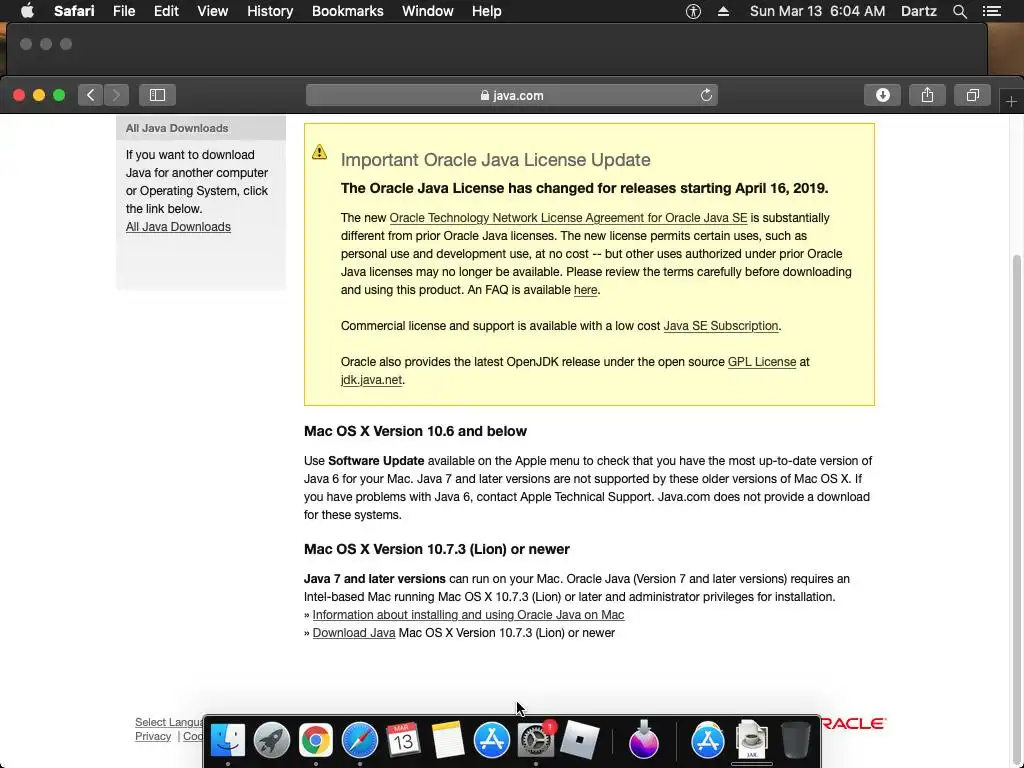Viewport: 1024px width, 768px height.
Task: Show the Safari sidebar
Action: pyautogui.click(x=157, y=95)
